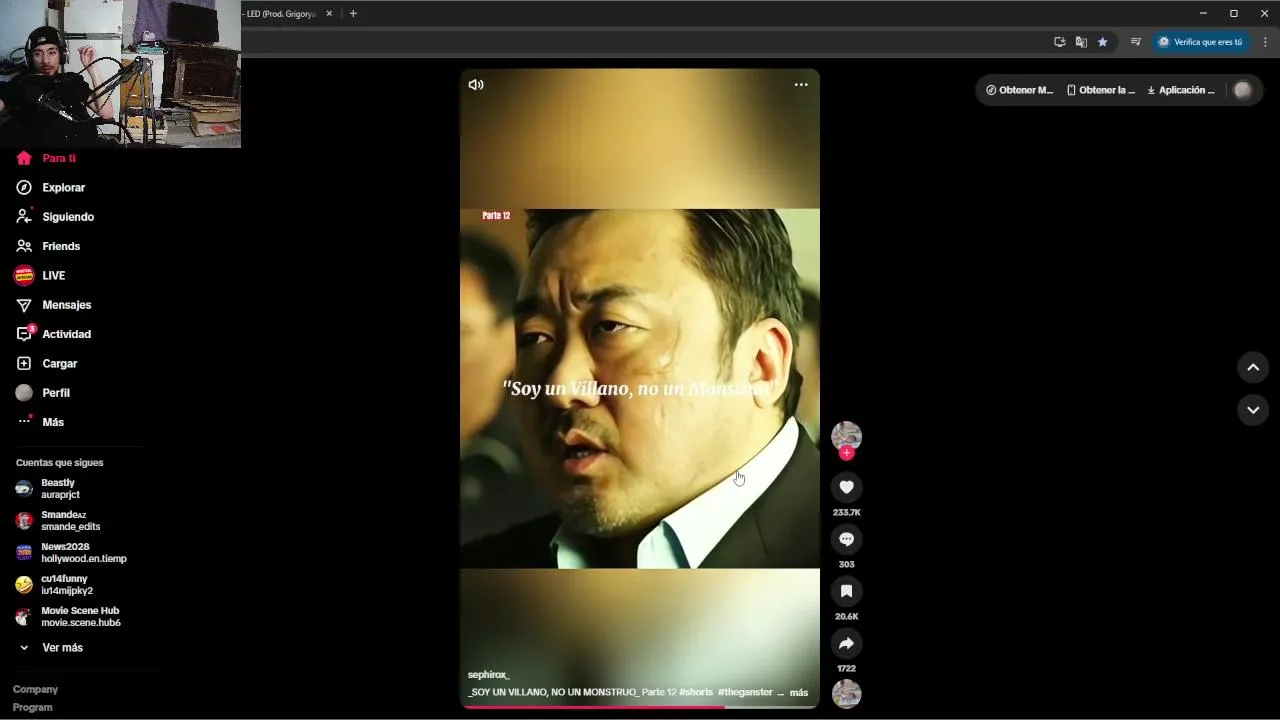Open Mensajes in the sidebar
Image resolution: width=1280 pixels, height=720 pixels.
pyautogui.click(x=66, y=305)
